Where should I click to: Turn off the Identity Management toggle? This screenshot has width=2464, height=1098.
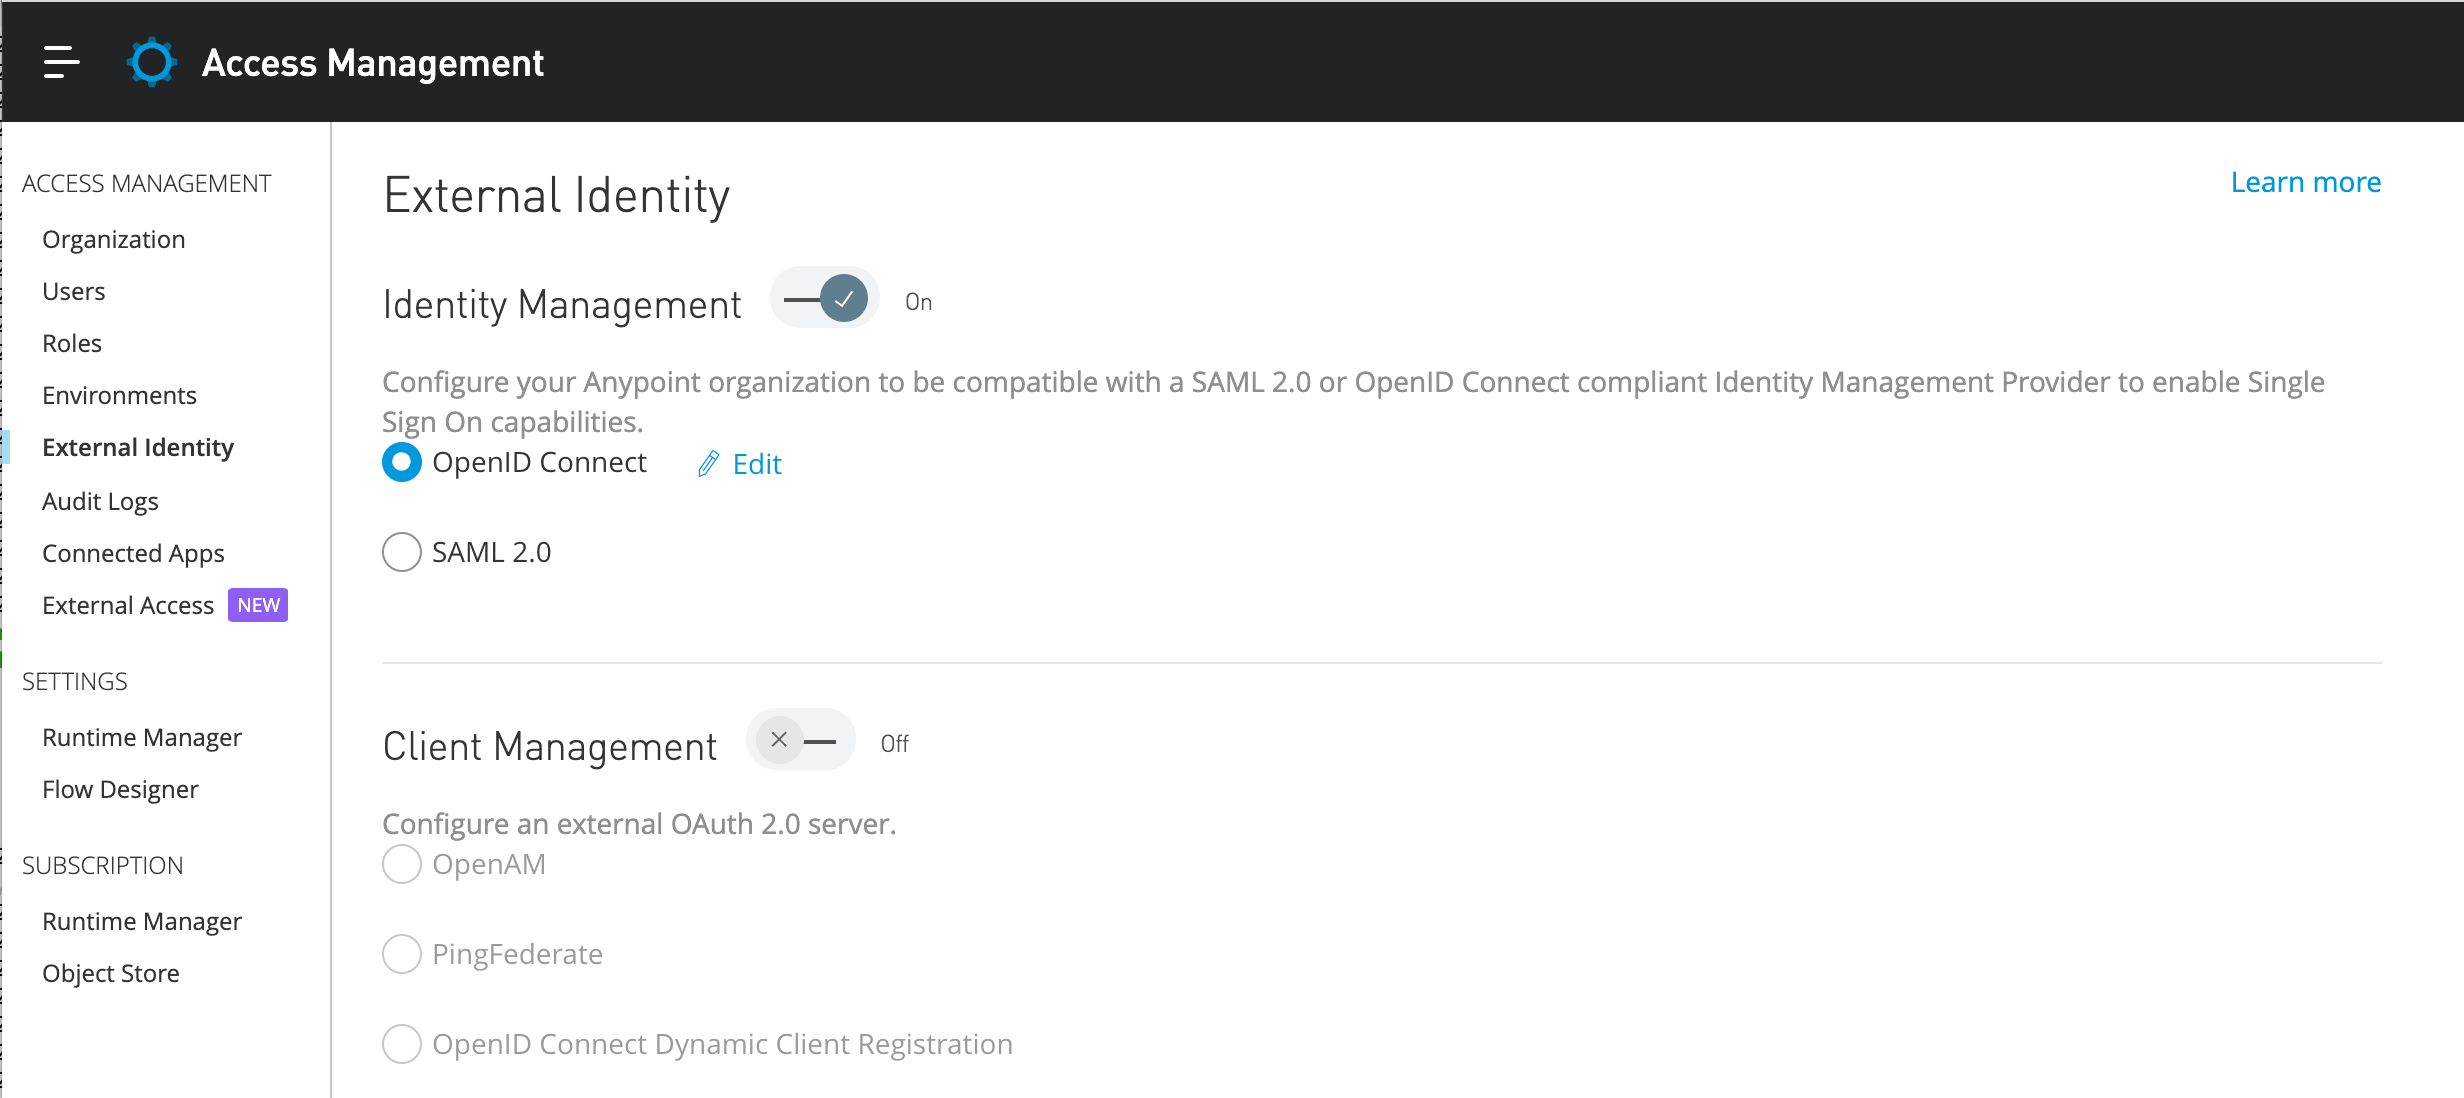(x=823, y=297)
